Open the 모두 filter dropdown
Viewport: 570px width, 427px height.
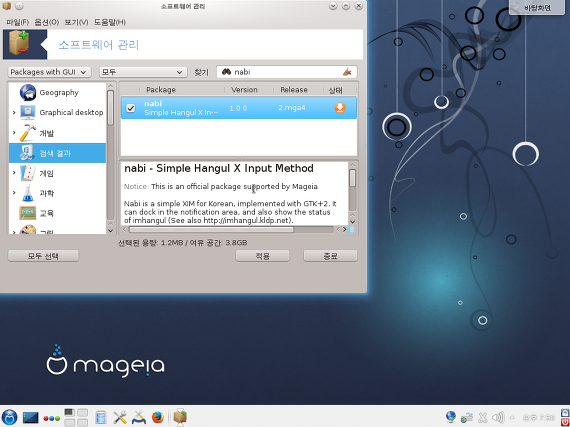(x=143, y=72)
